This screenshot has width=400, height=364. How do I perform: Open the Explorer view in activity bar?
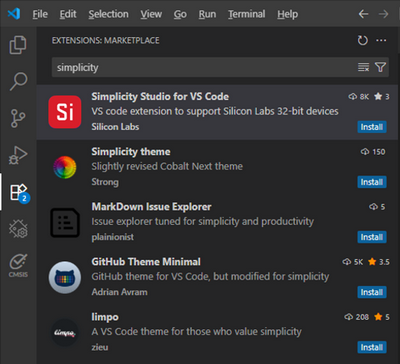point(18,45)
